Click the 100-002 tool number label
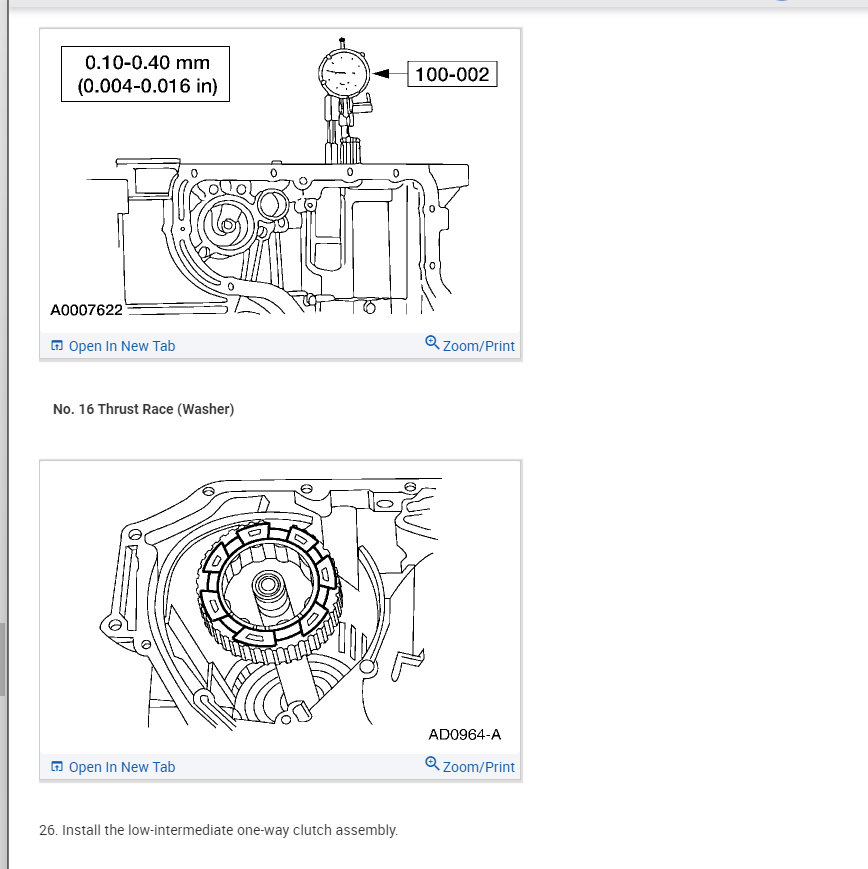The height and width of the screenshot is (869, 868). (x=452, y=74)
